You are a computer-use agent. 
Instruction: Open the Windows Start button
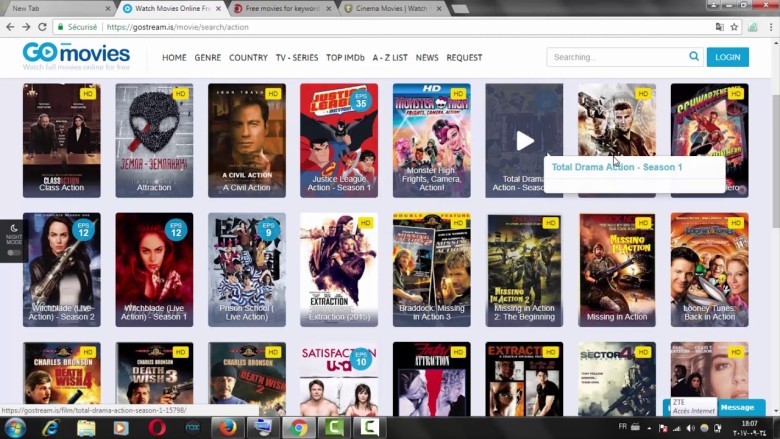15,428
